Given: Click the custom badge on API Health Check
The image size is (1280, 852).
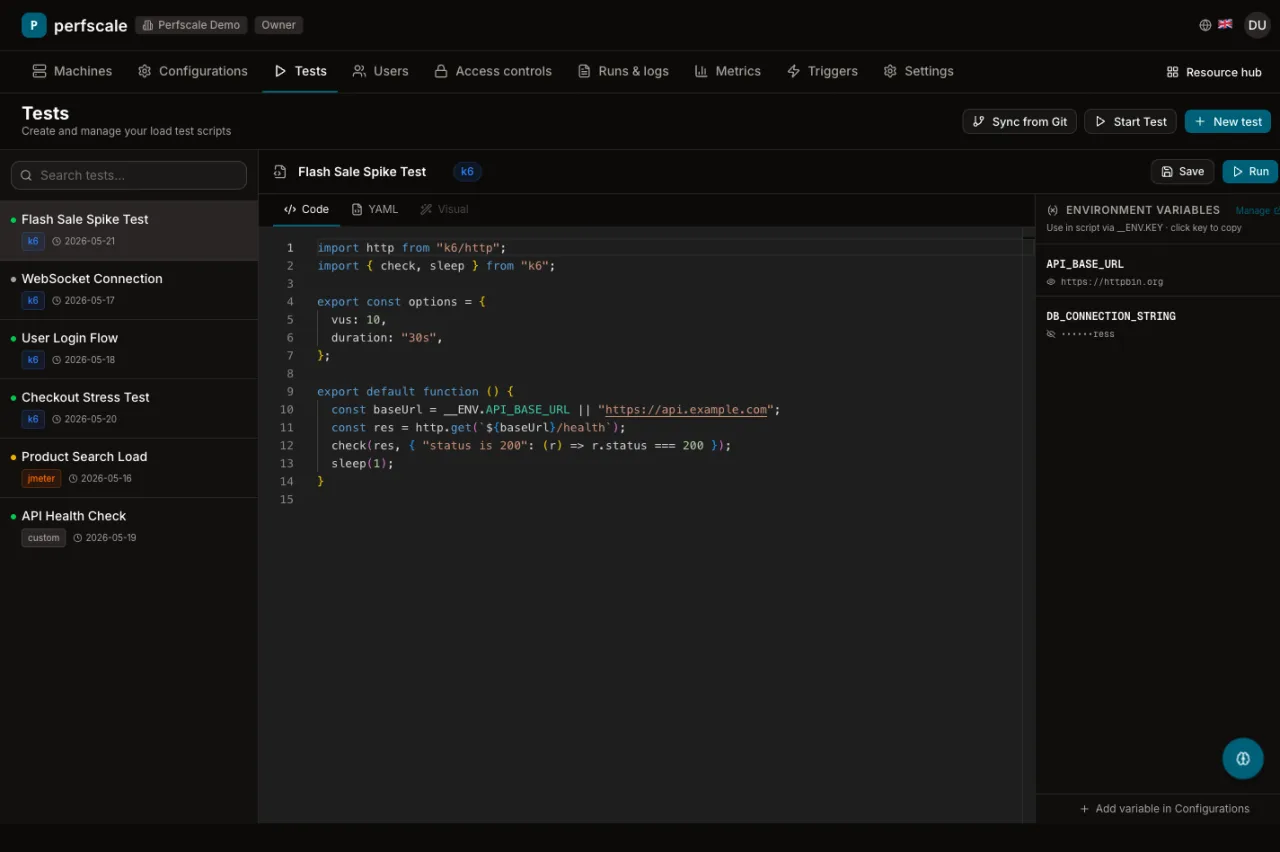Looking at the screenshot, I should 44,538.
